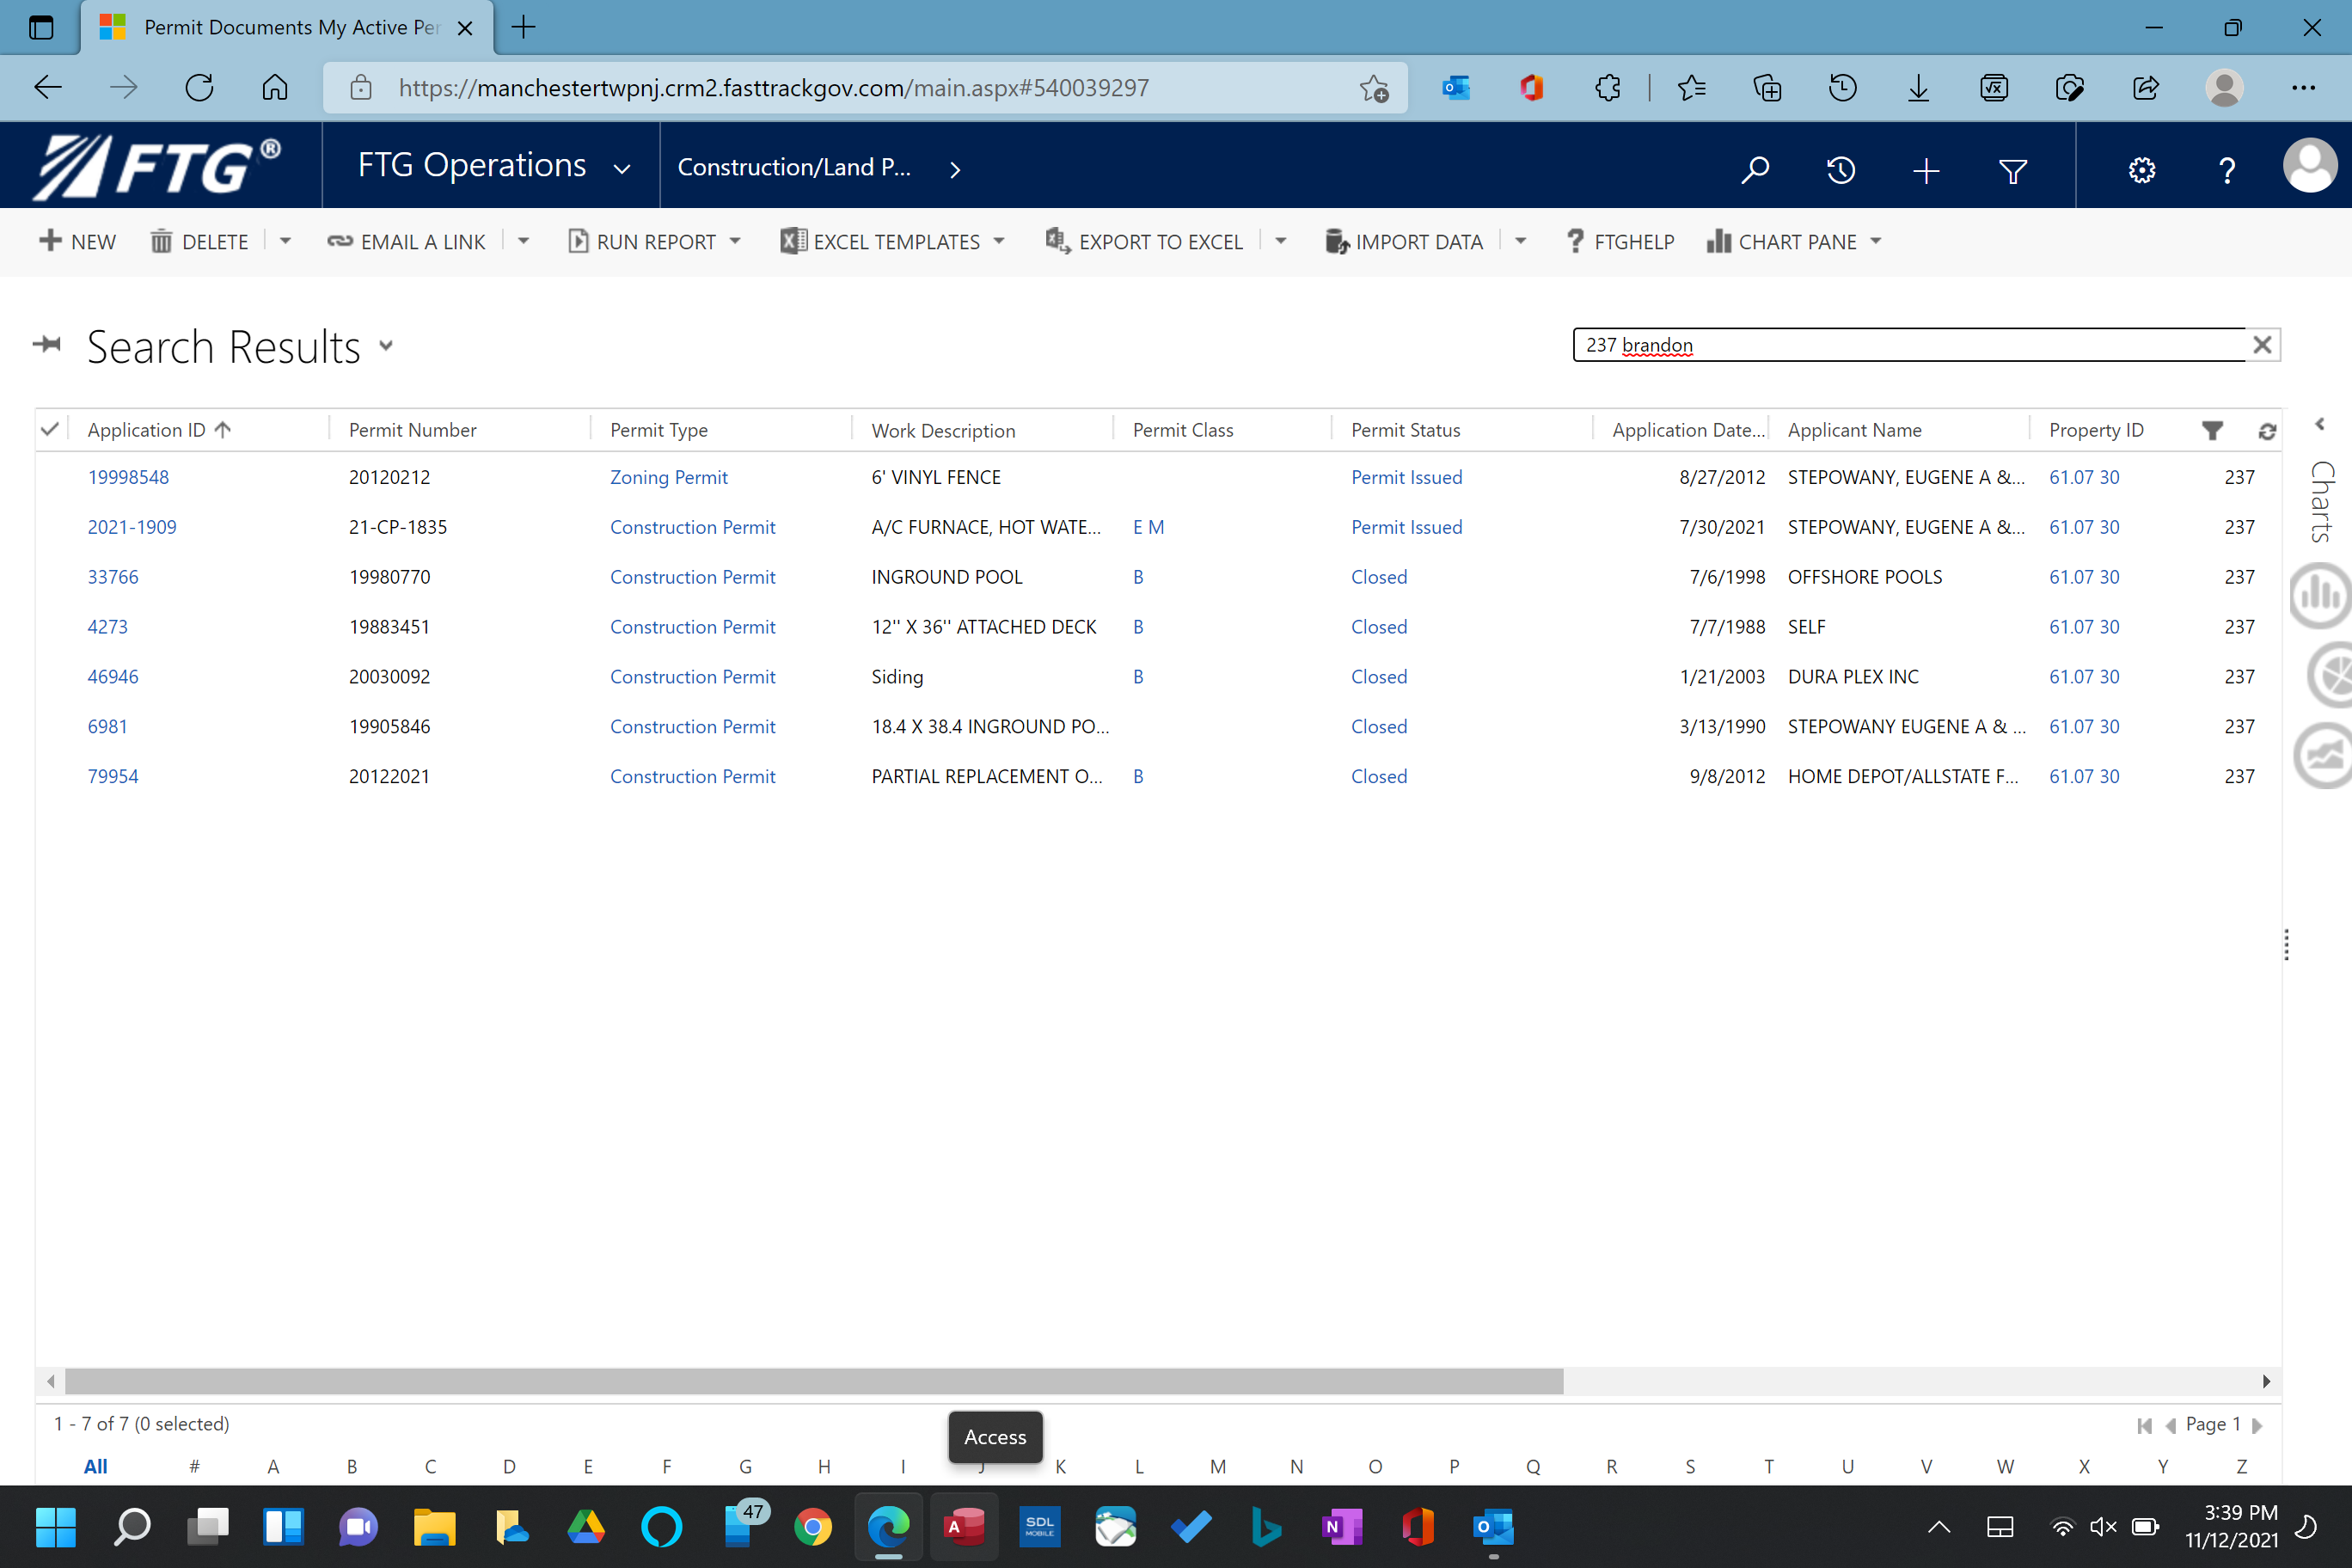
Task: Open the IMPORT DATA dropdown arrow
Action: pos(1520,241)
